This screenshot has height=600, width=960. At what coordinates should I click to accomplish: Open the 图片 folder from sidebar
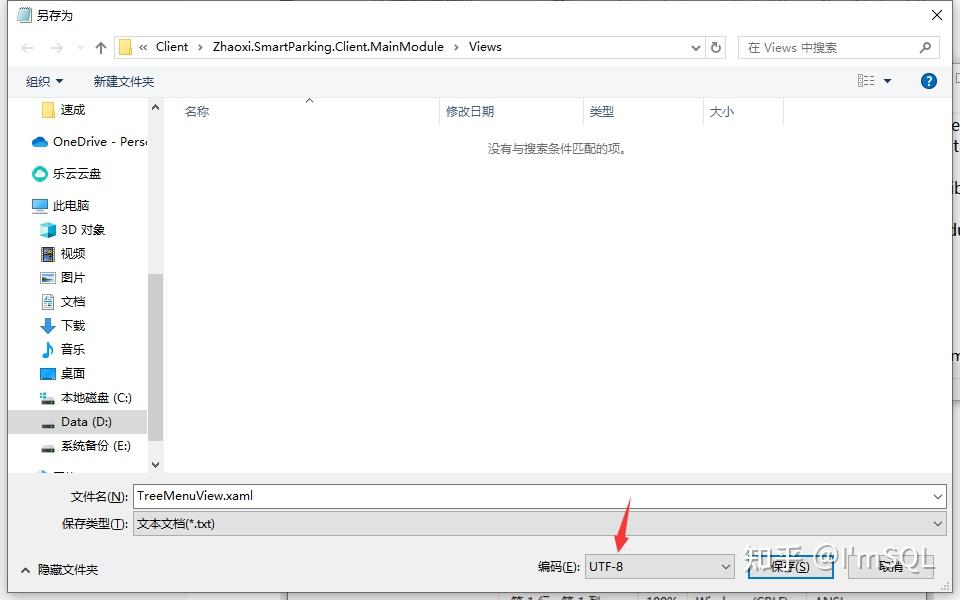[55, 277]
